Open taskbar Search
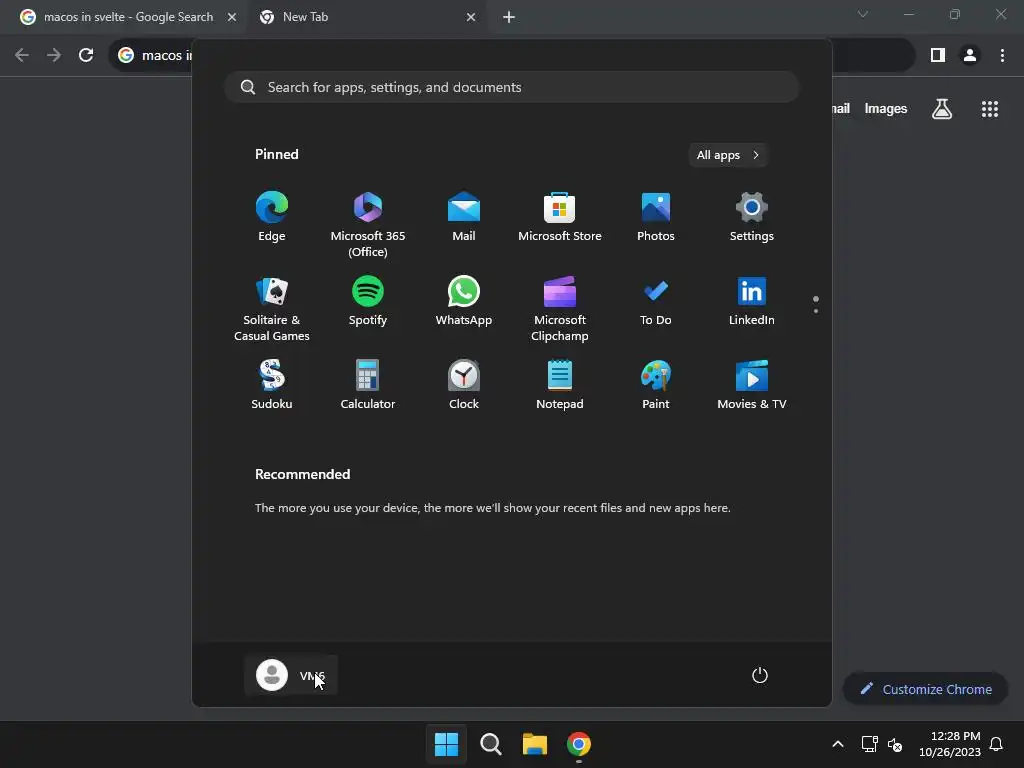This screenshot has width=1024, height=768. [x=490, y=744]
